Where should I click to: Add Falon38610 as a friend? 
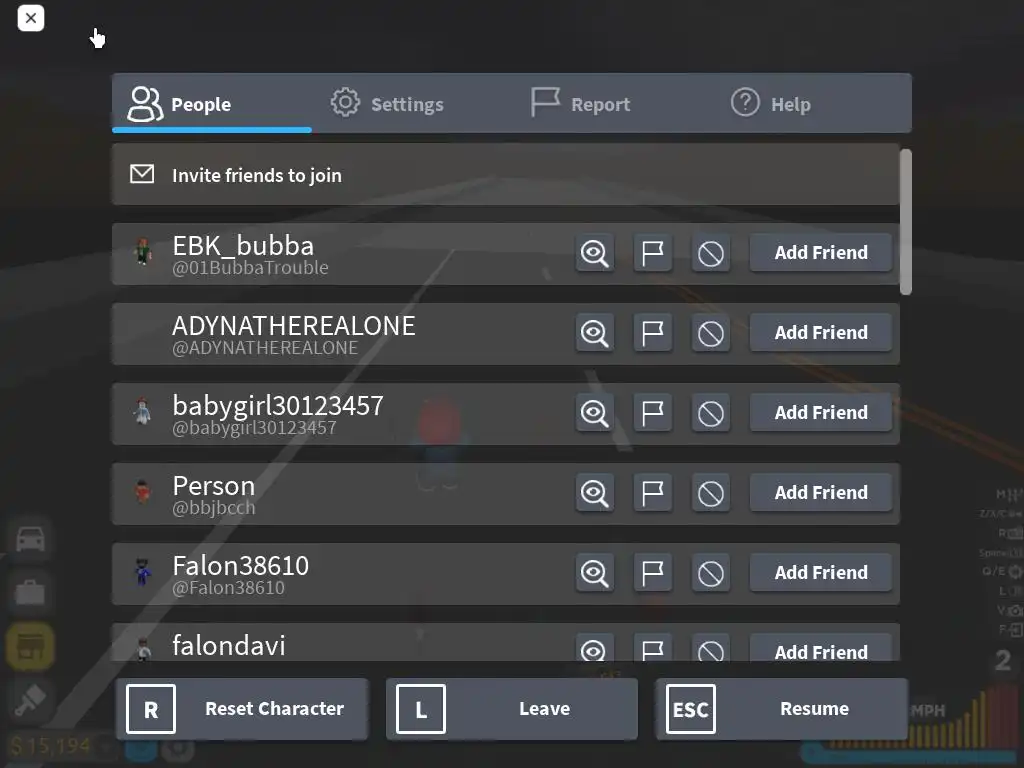pyautogui.click(x=821, y=573)
